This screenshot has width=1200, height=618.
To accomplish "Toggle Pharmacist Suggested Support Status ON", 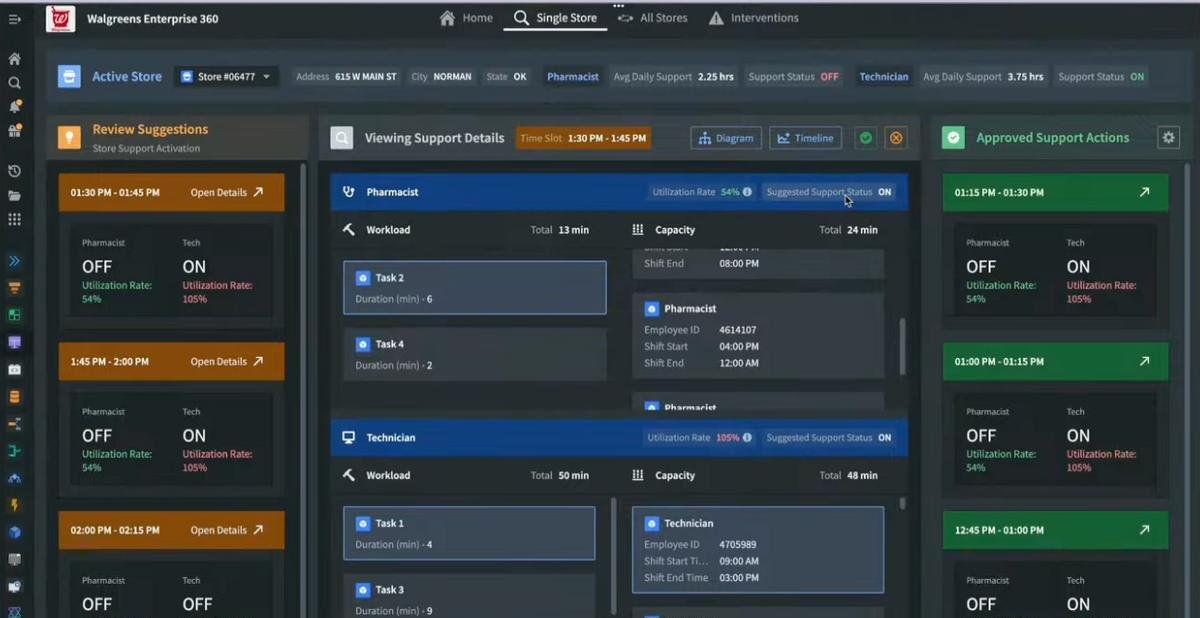I will tap(884, 192).
